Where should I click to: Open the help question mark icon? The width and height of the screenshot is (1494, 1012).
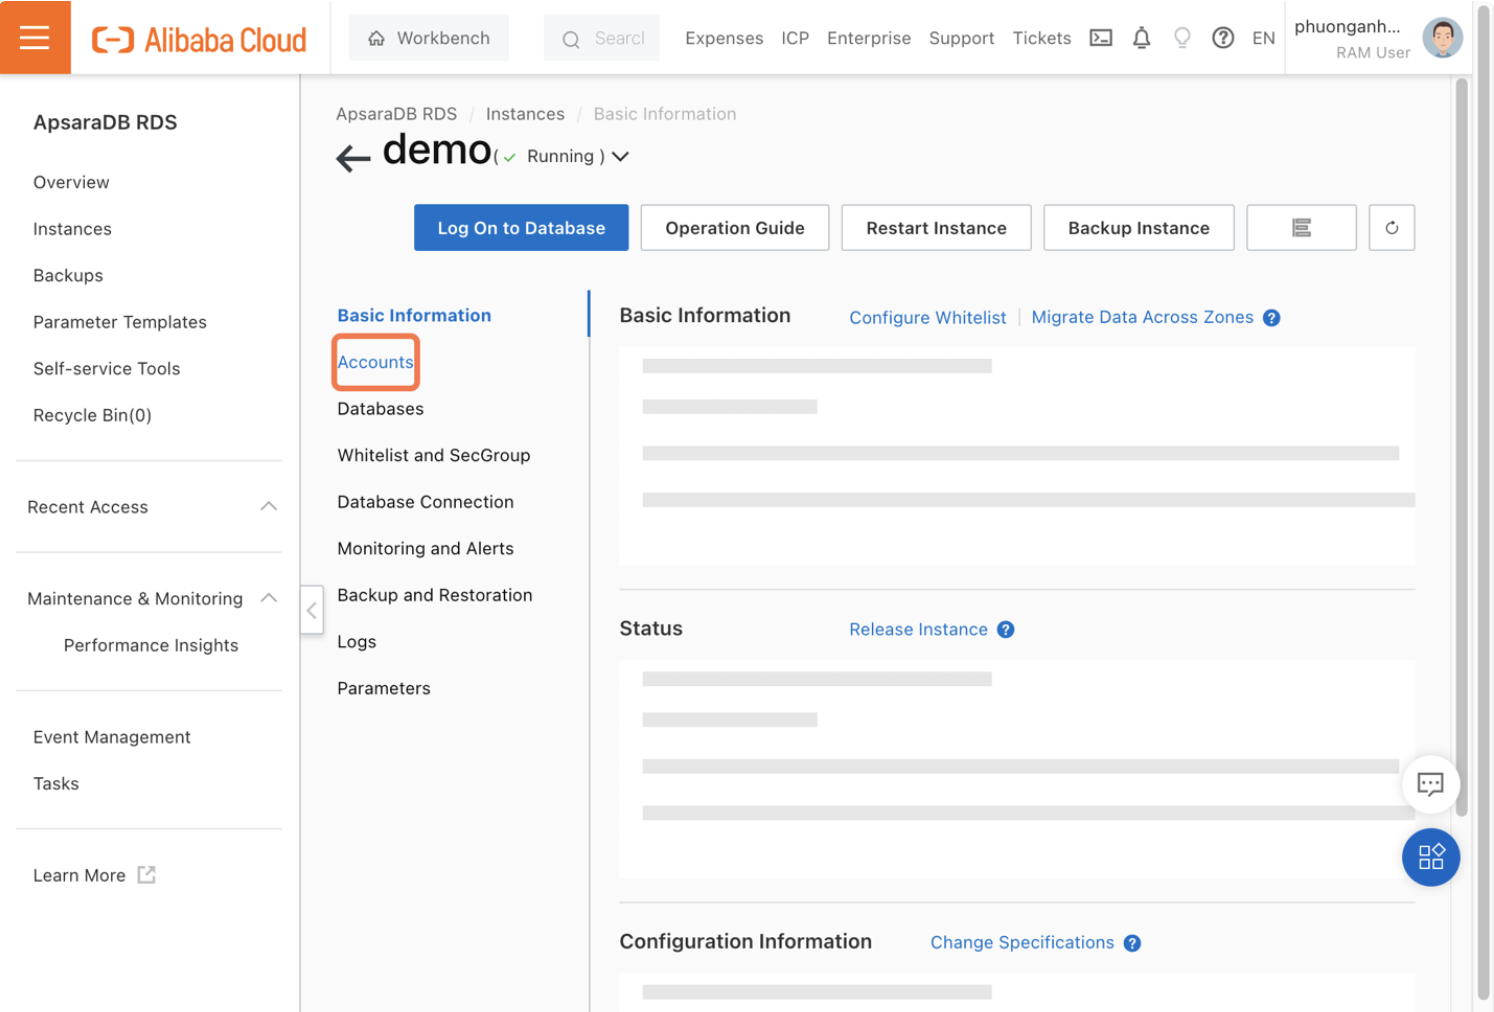[x=1223, y=37]
